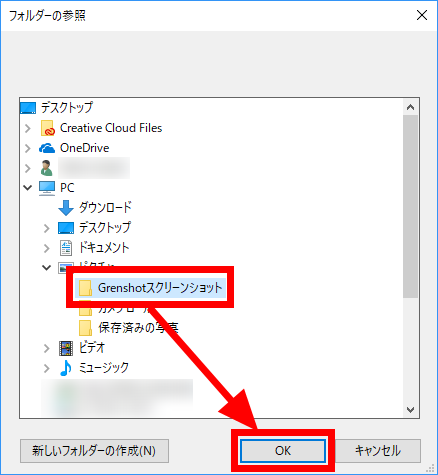Select the blue download arrow icon
The width and height of the screenshot is (438, 475).
click(66, 208)
